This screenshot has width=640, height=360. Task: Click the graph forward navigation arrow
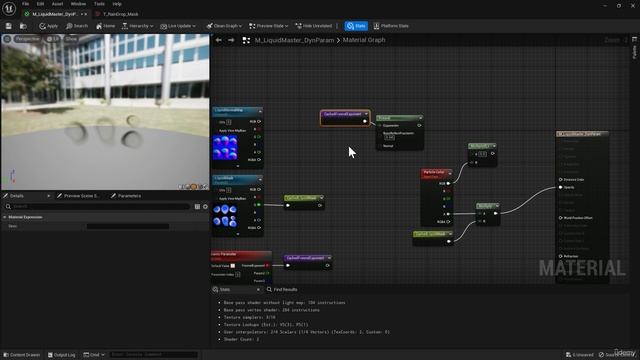[x=231, y=40]
